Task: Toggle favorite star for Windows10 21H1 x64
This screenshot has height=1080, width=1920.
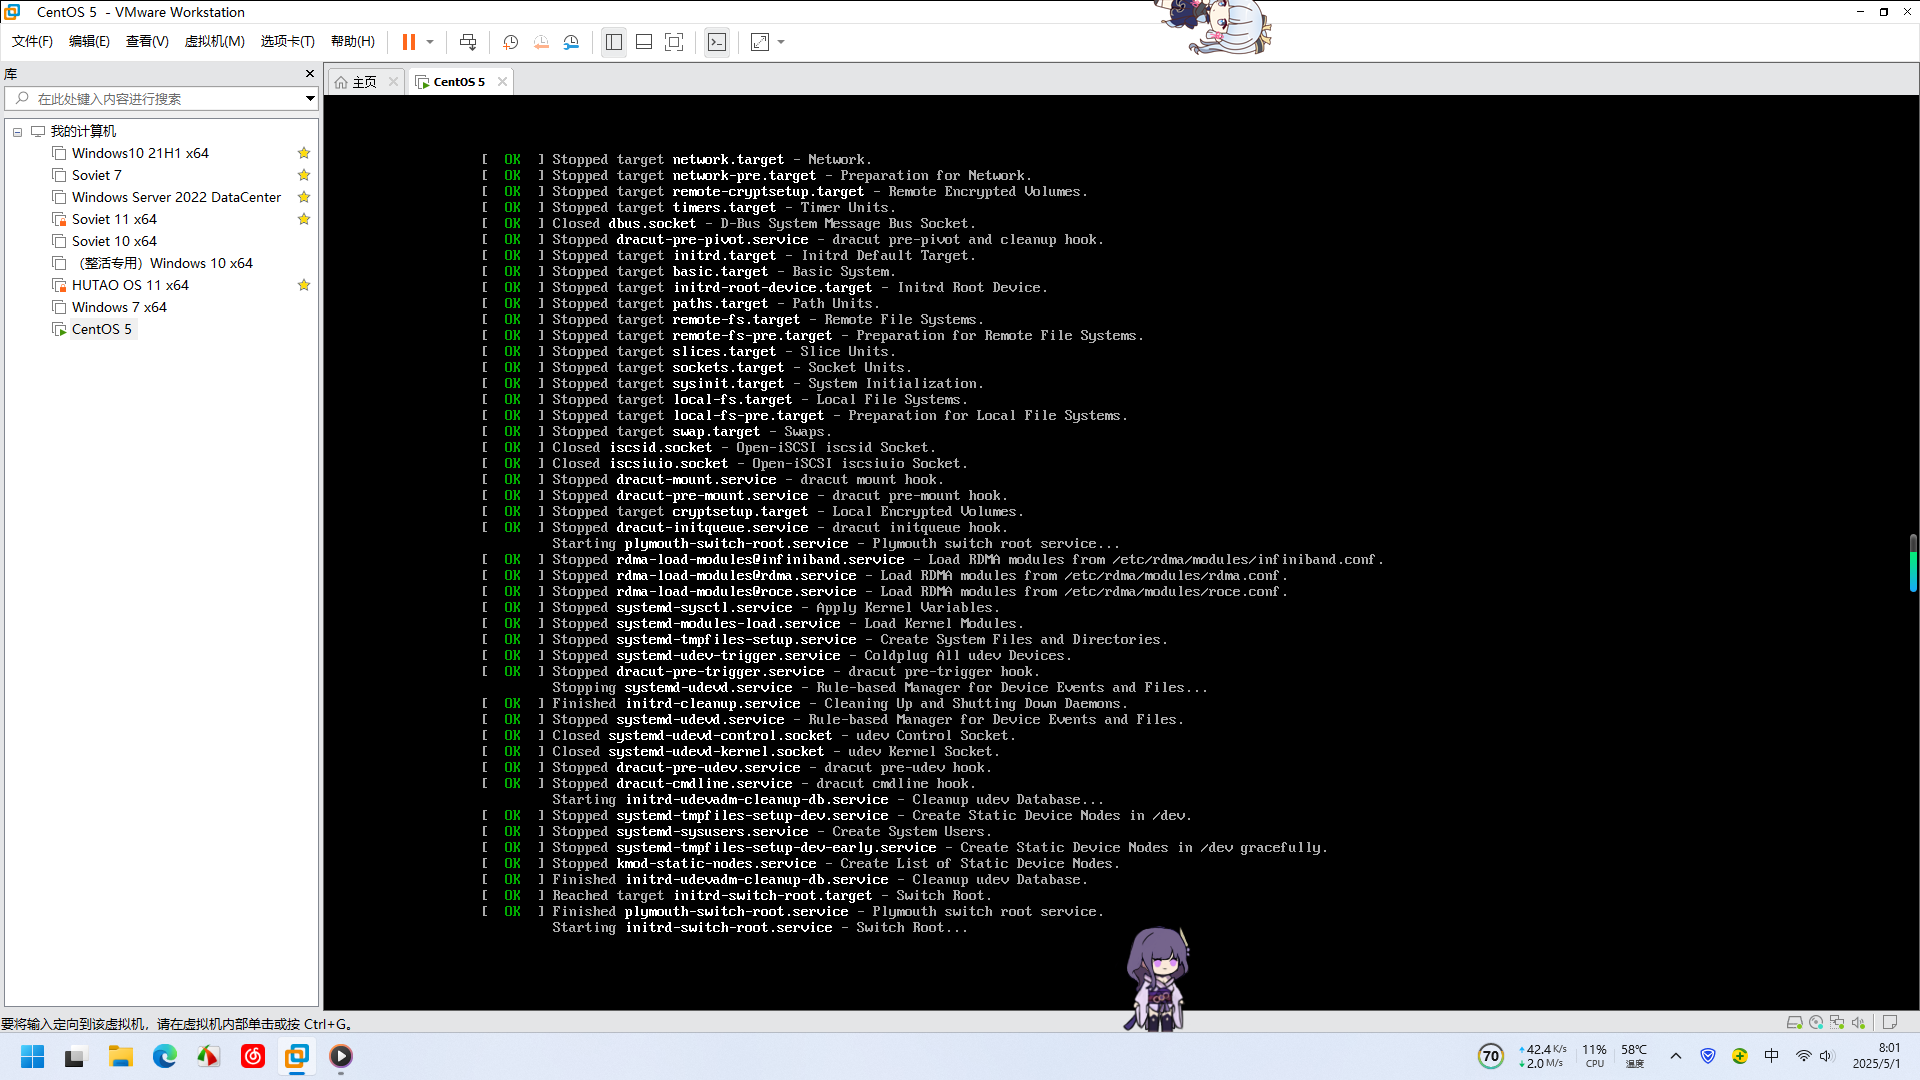Action: pyautogui.click(x=304, y=153)
